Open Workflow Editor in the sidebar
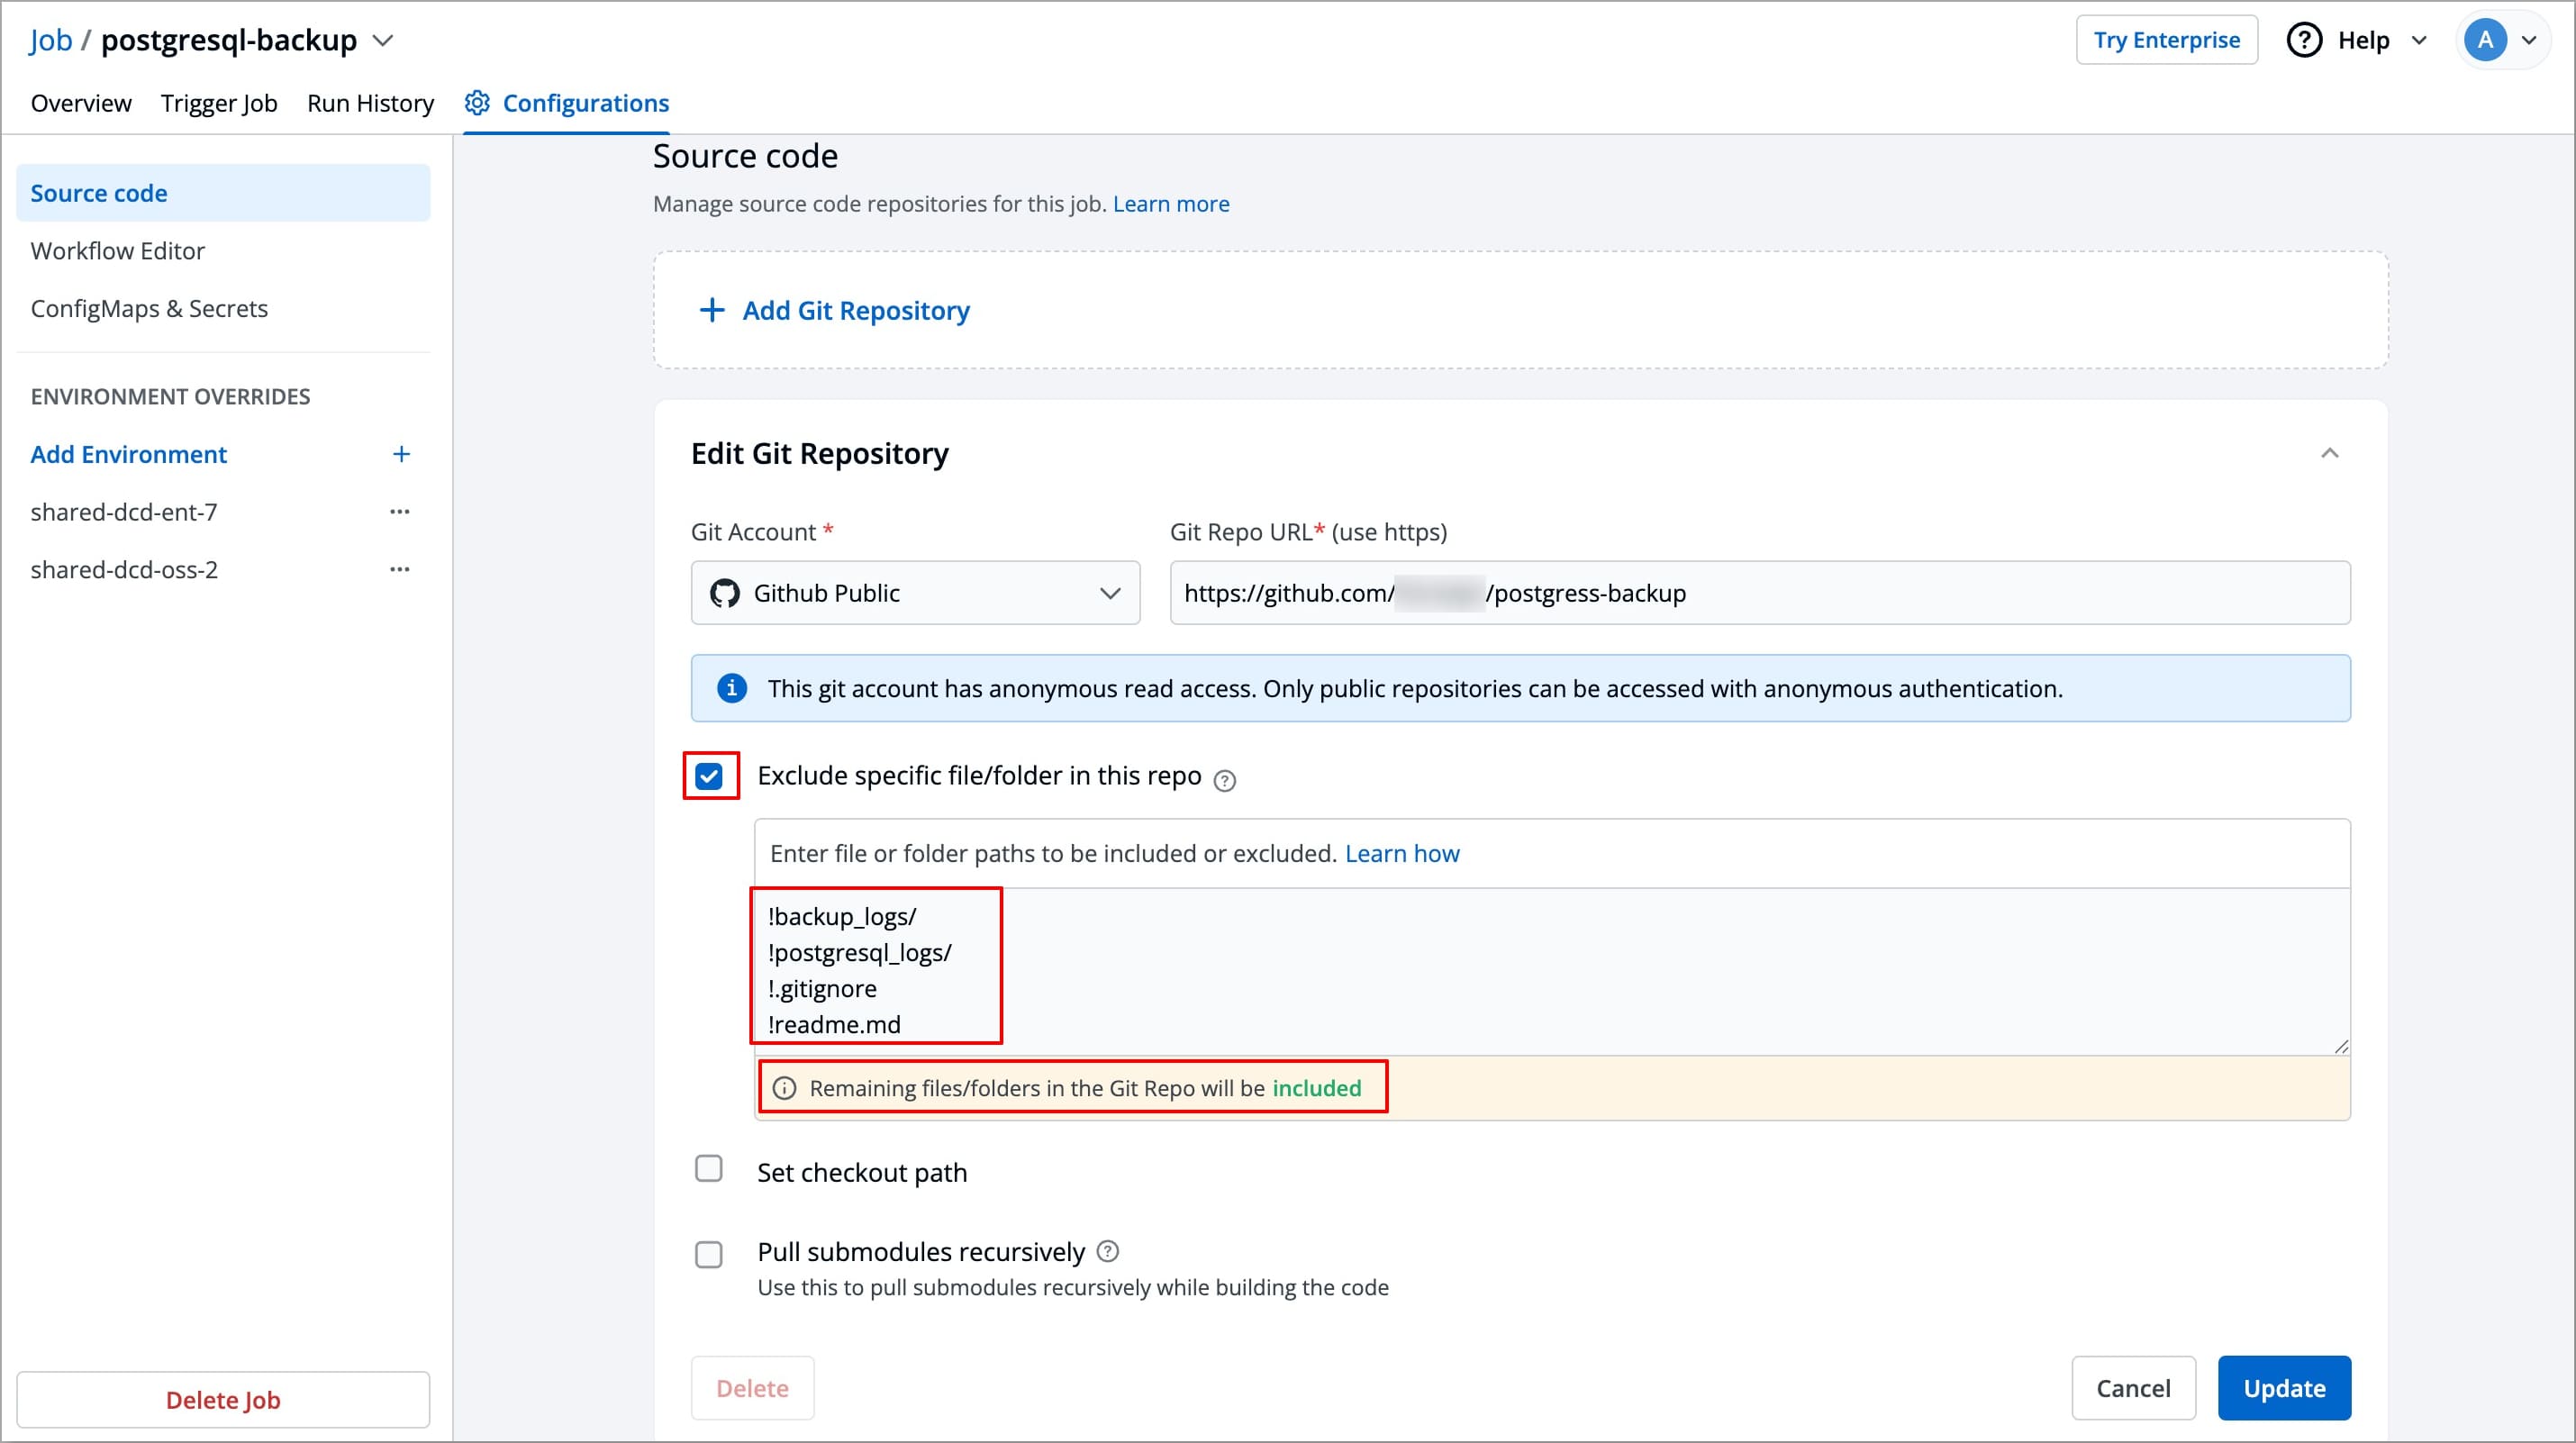 pyautogui.click(x=117, y=251)
